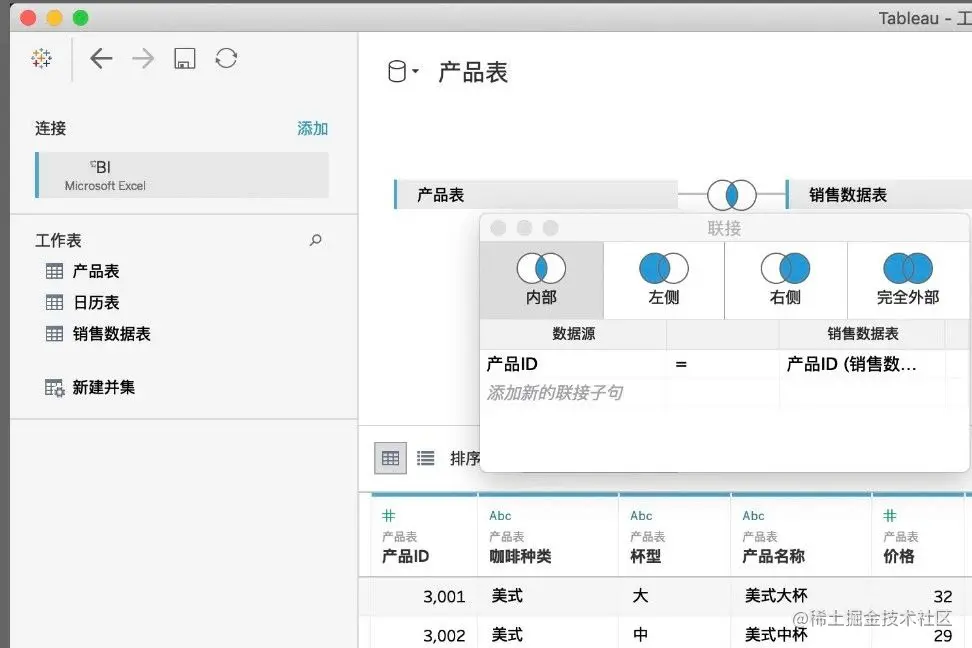Click the red close window button
Screen dimensions: 972x648
pyautogui.click(x=28, y=18)
